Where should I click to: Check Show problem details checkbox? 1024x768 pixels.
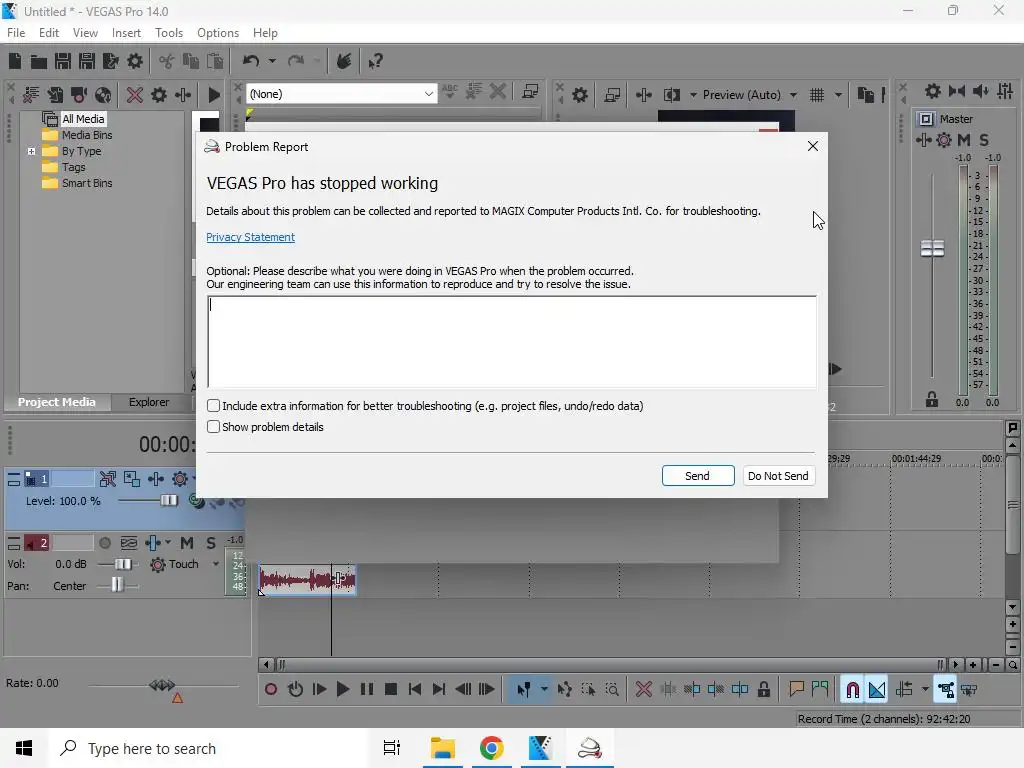(x=214, y=426)
